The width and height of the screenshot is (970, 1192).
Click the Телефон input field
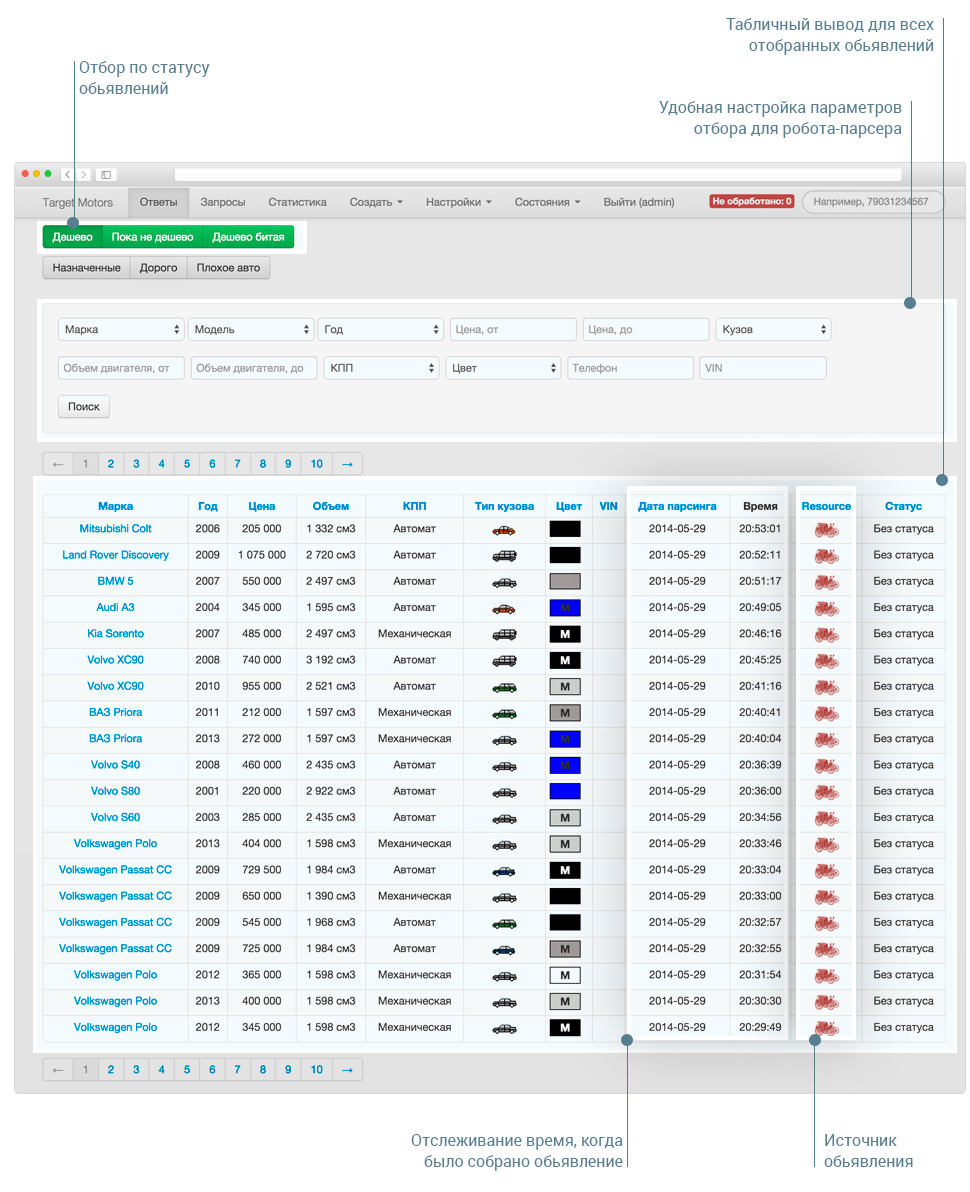click(630, 368)
